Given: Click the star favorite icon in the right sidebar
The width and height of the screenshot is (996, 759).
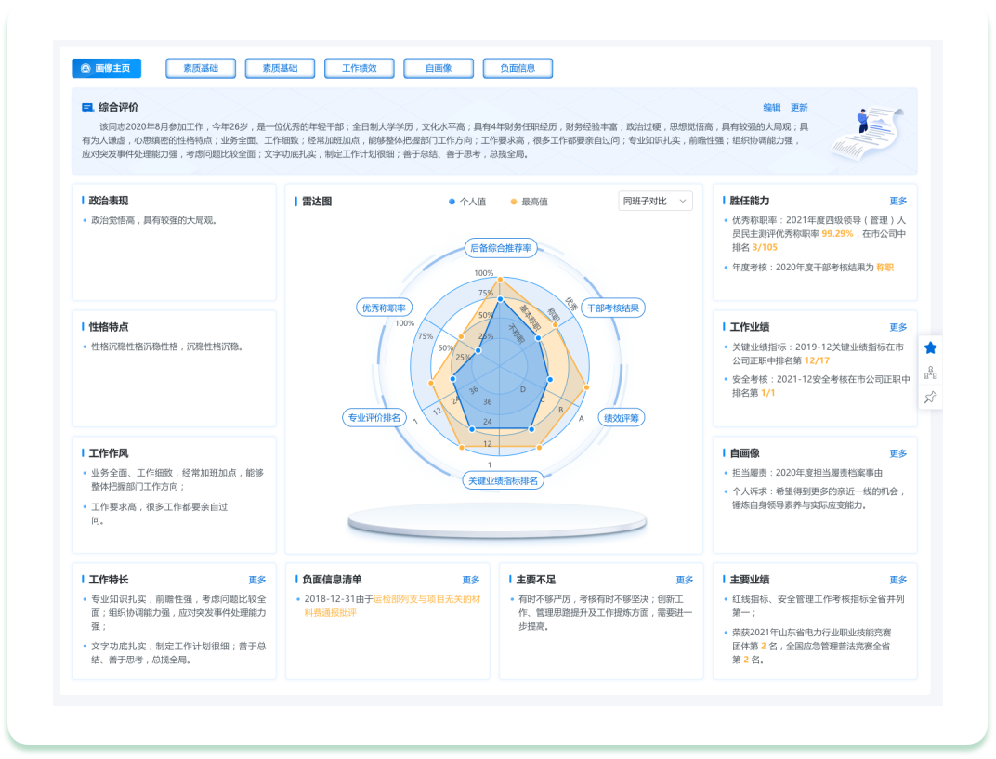Looking at the screenshot, I should tap(931, 348).
